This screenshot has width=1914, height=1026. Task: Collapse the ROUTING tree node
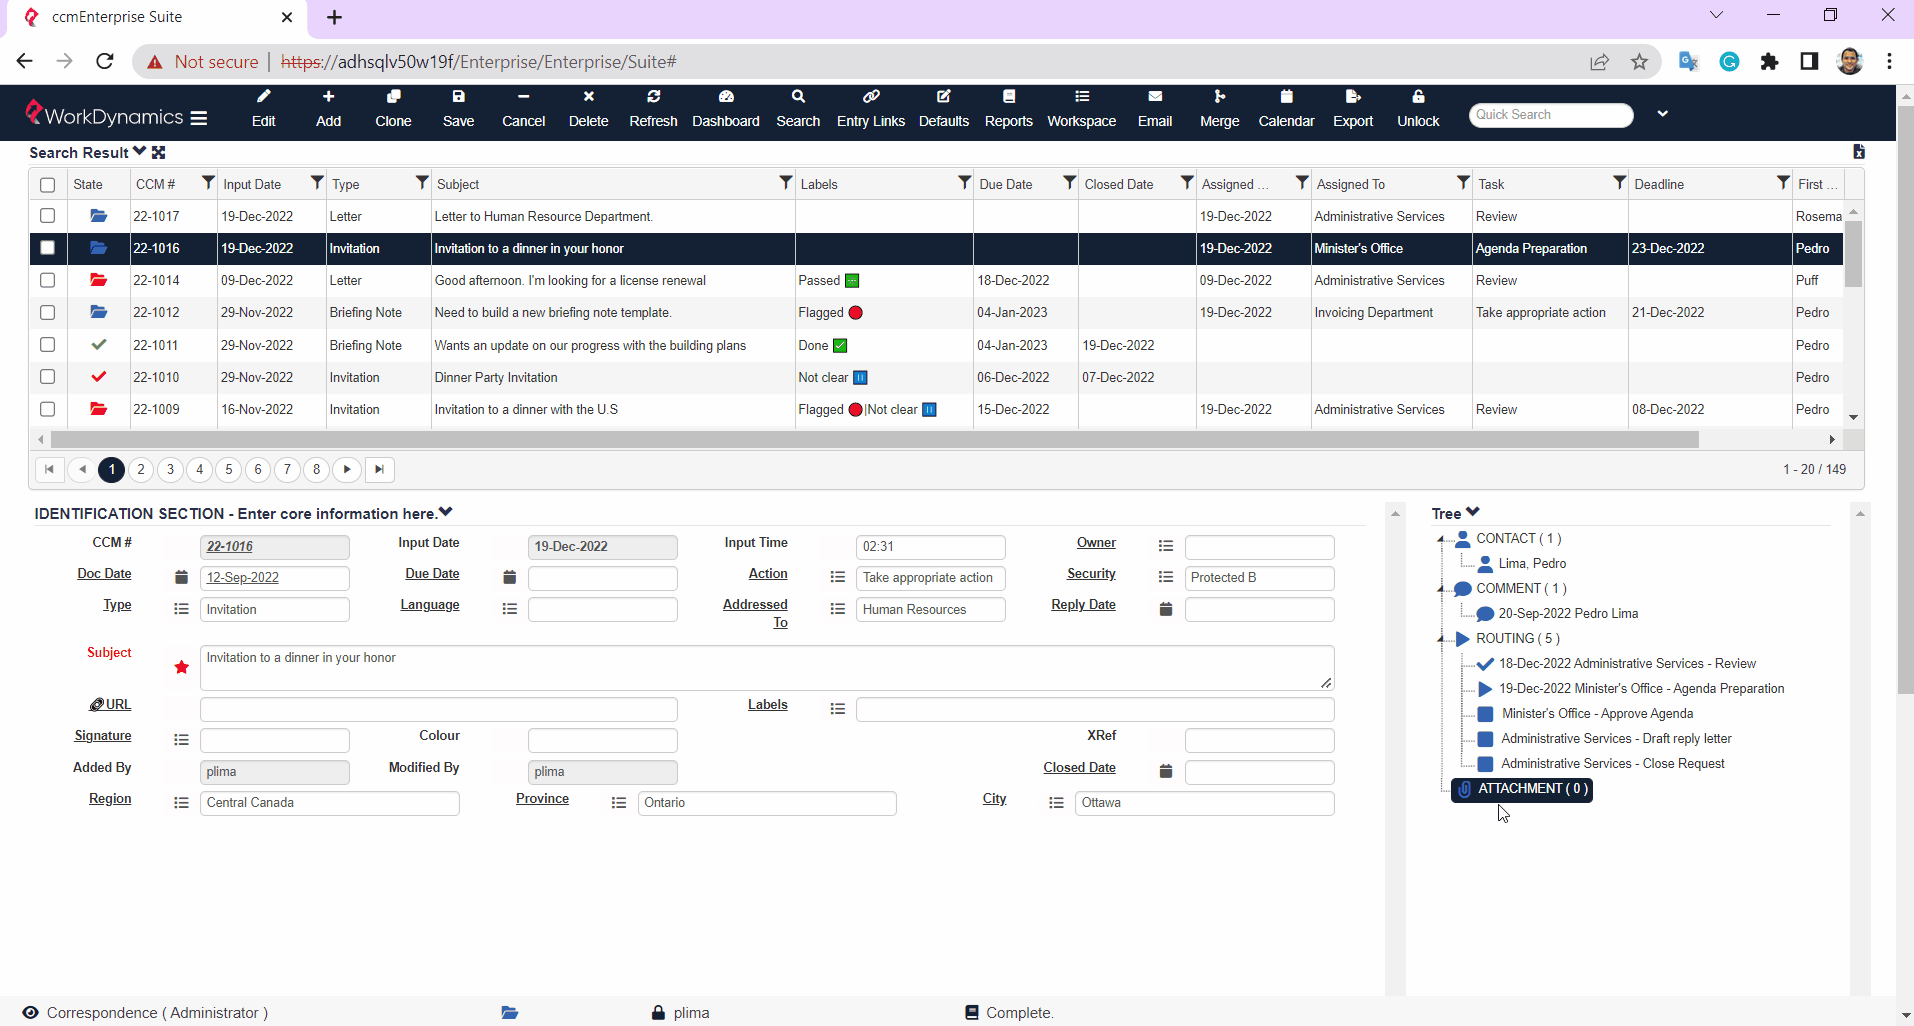pos(1441,639)
